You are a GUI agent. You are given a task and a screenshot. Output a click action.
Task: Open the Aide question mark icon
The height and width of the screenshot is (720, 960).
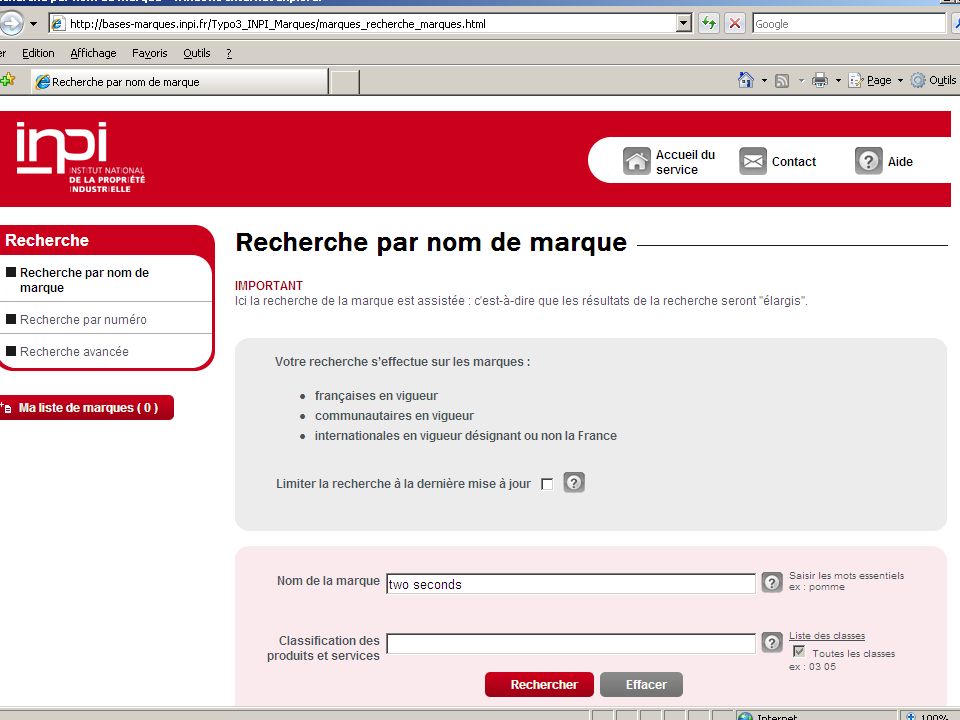click(868, 162)
